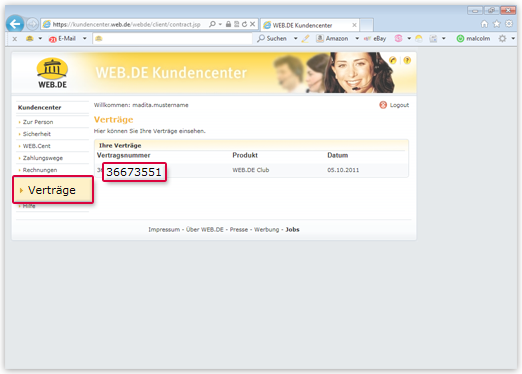Close the WEB.DE toolbar with X
This screenshot has height=374, width=522.
coord(15,39)
